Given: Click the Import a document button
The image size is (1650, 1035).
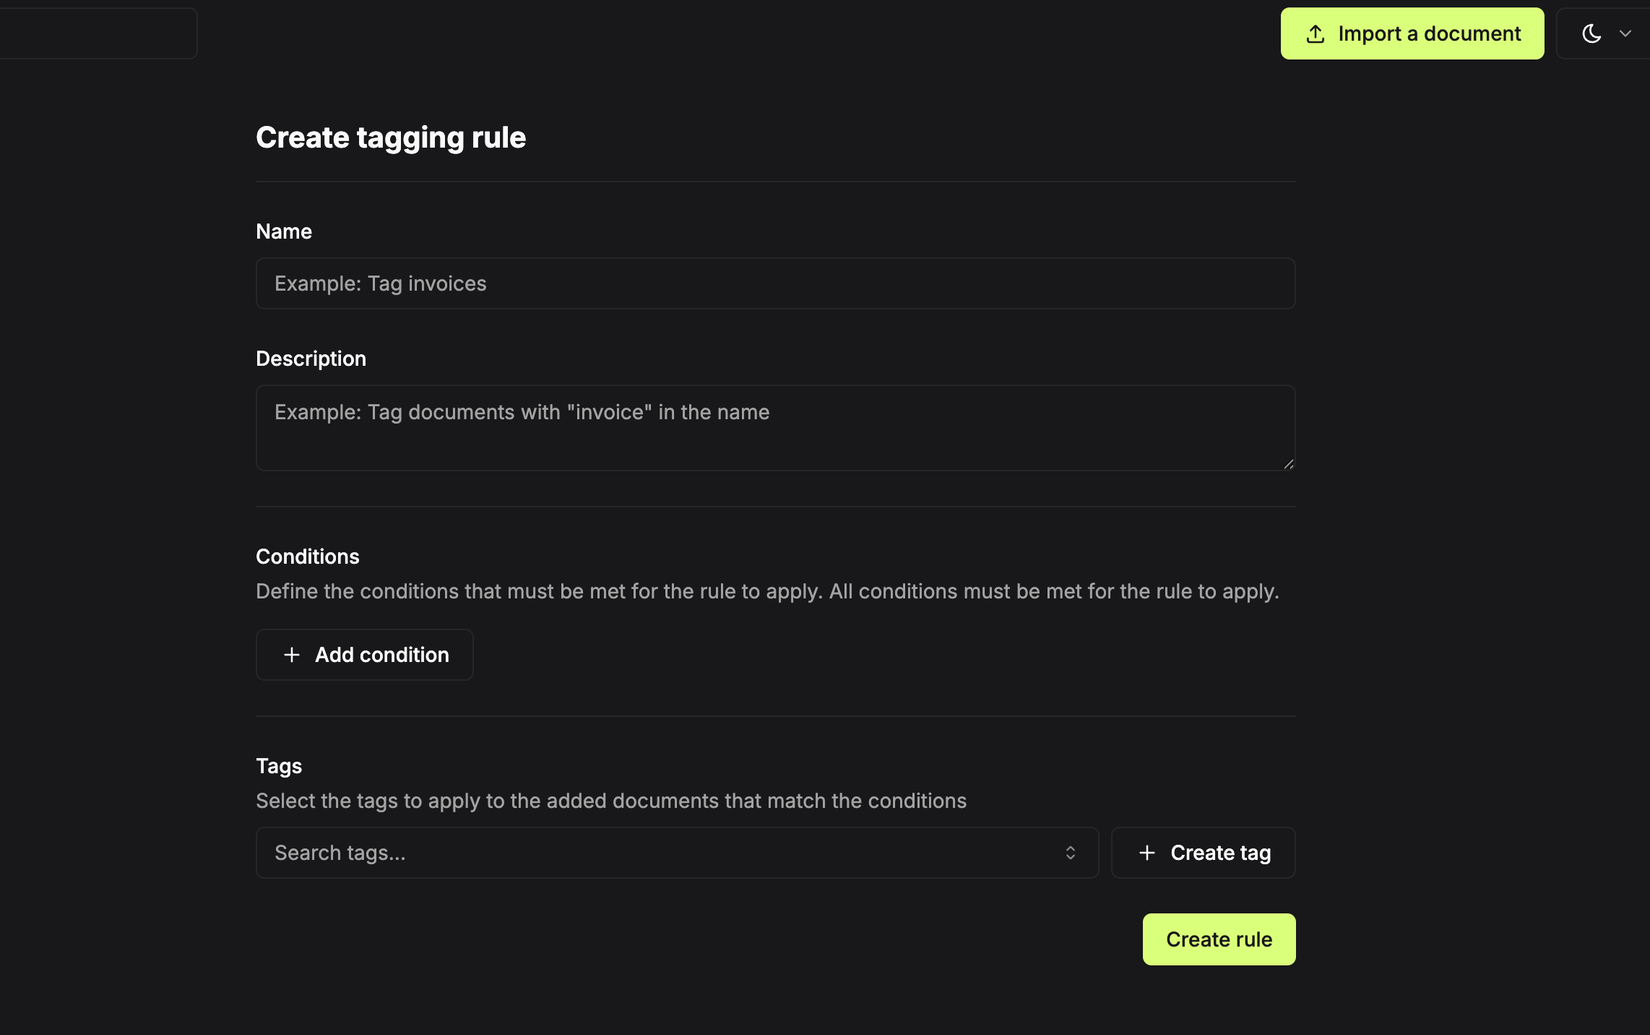Looking at the screenshot, I should (x=1411, y=32).
